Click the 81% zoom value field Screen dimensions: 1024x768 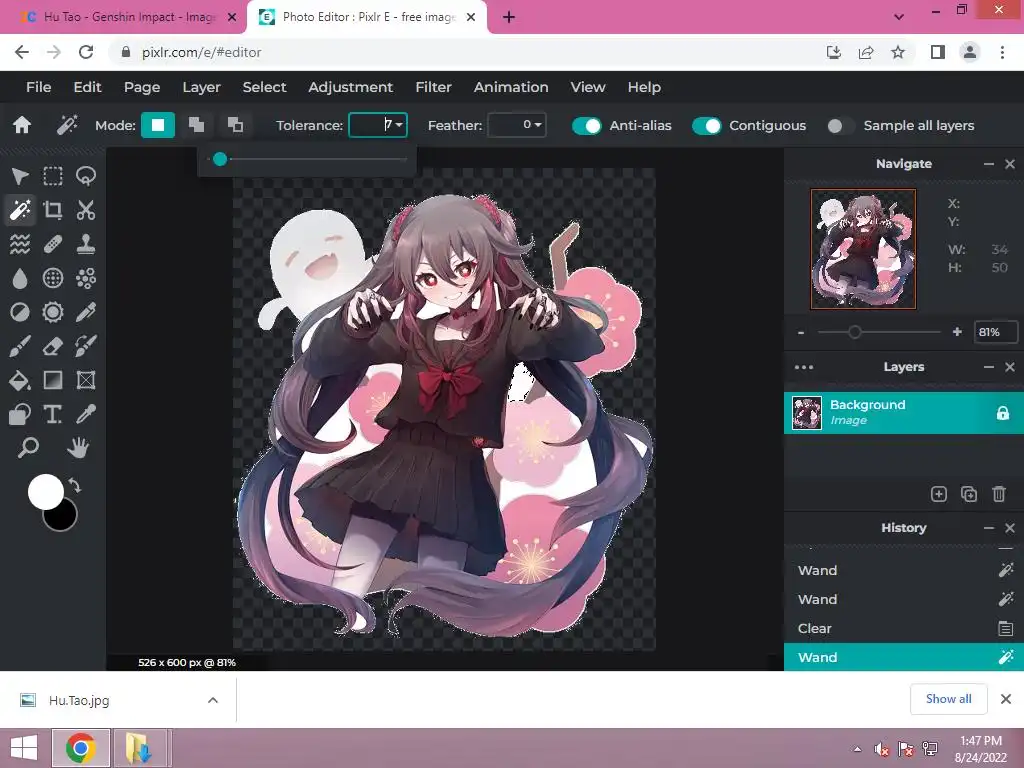(995, 332)
